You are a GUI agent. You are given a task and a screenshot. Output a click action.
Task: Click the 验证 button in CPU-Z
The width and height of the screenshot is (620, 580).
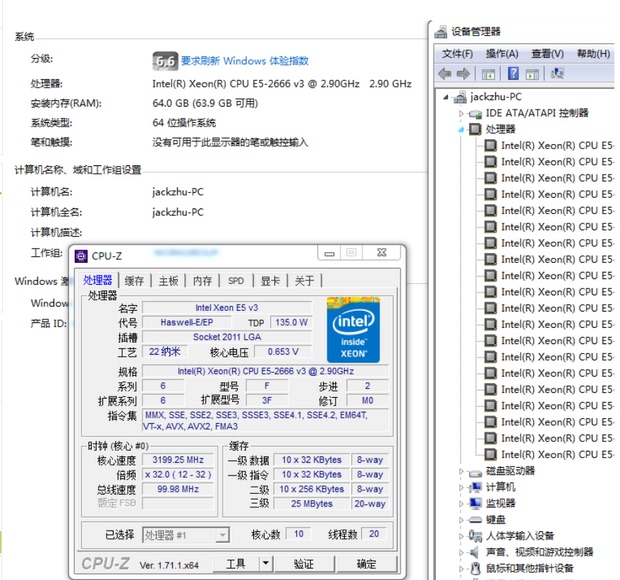[304, 563]
